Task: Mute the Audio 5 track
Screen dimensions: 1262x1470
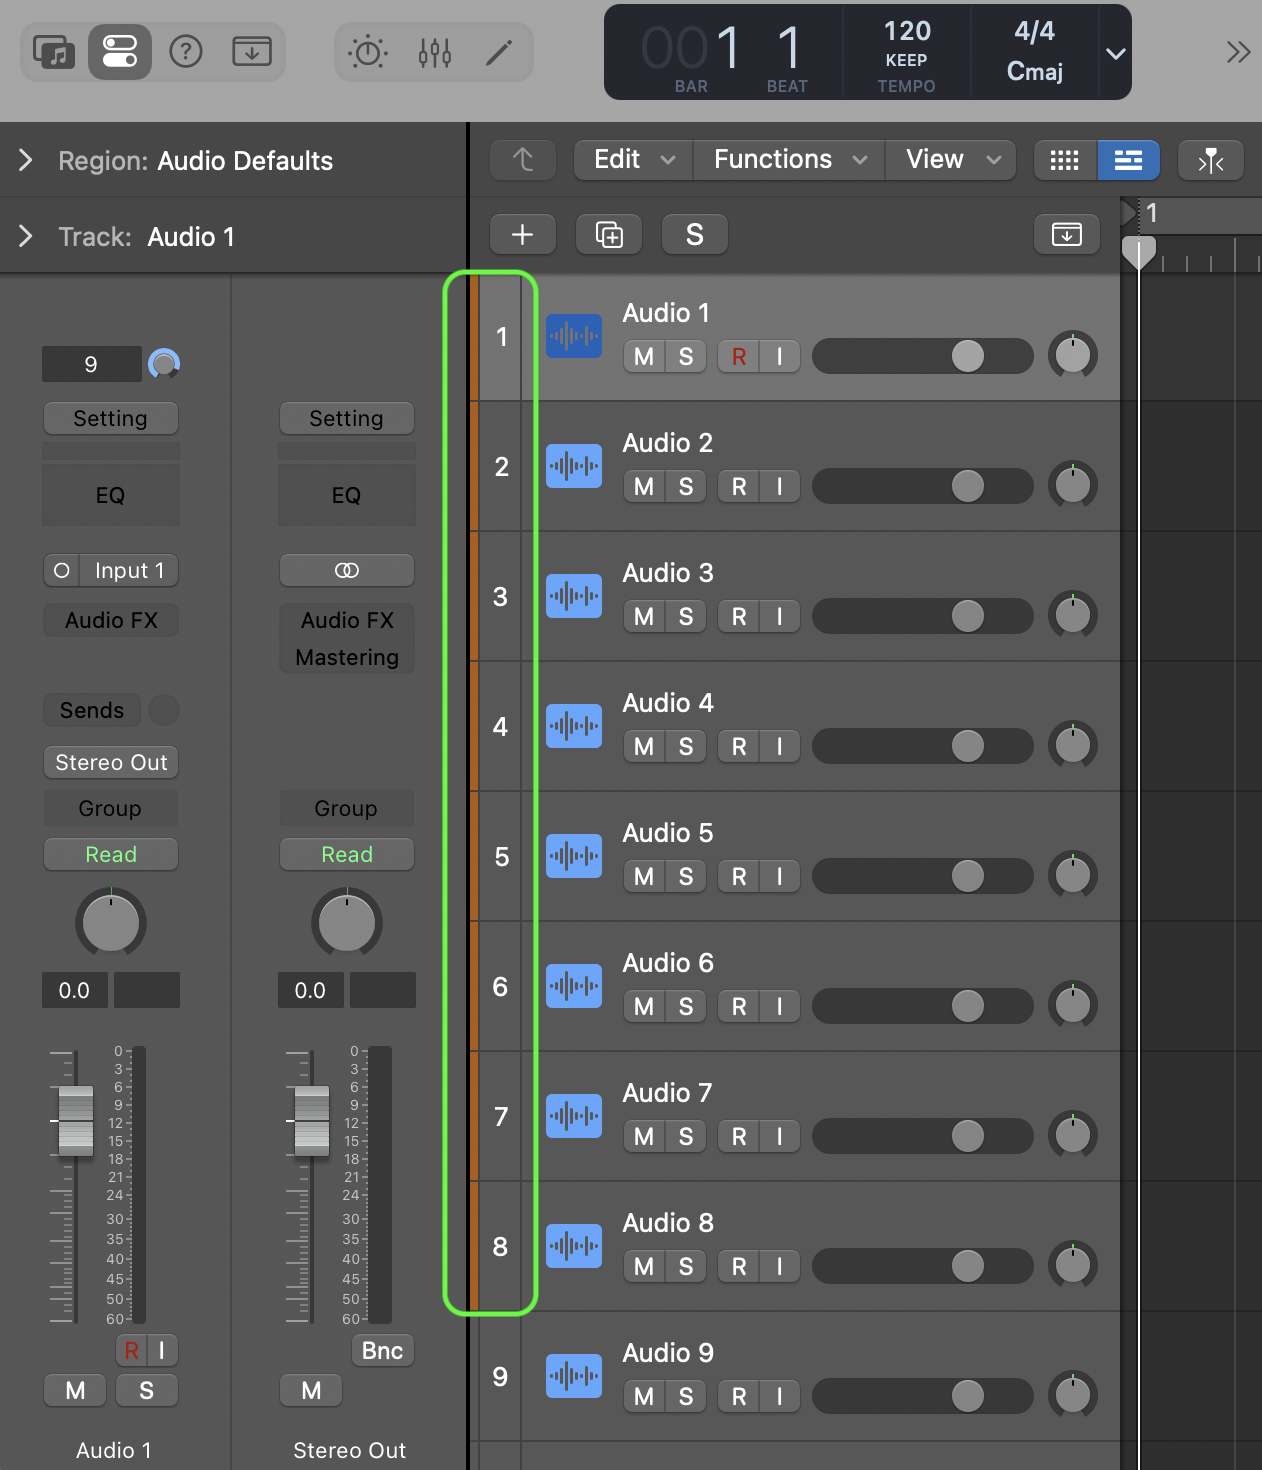Action: [x=644, y=877]
